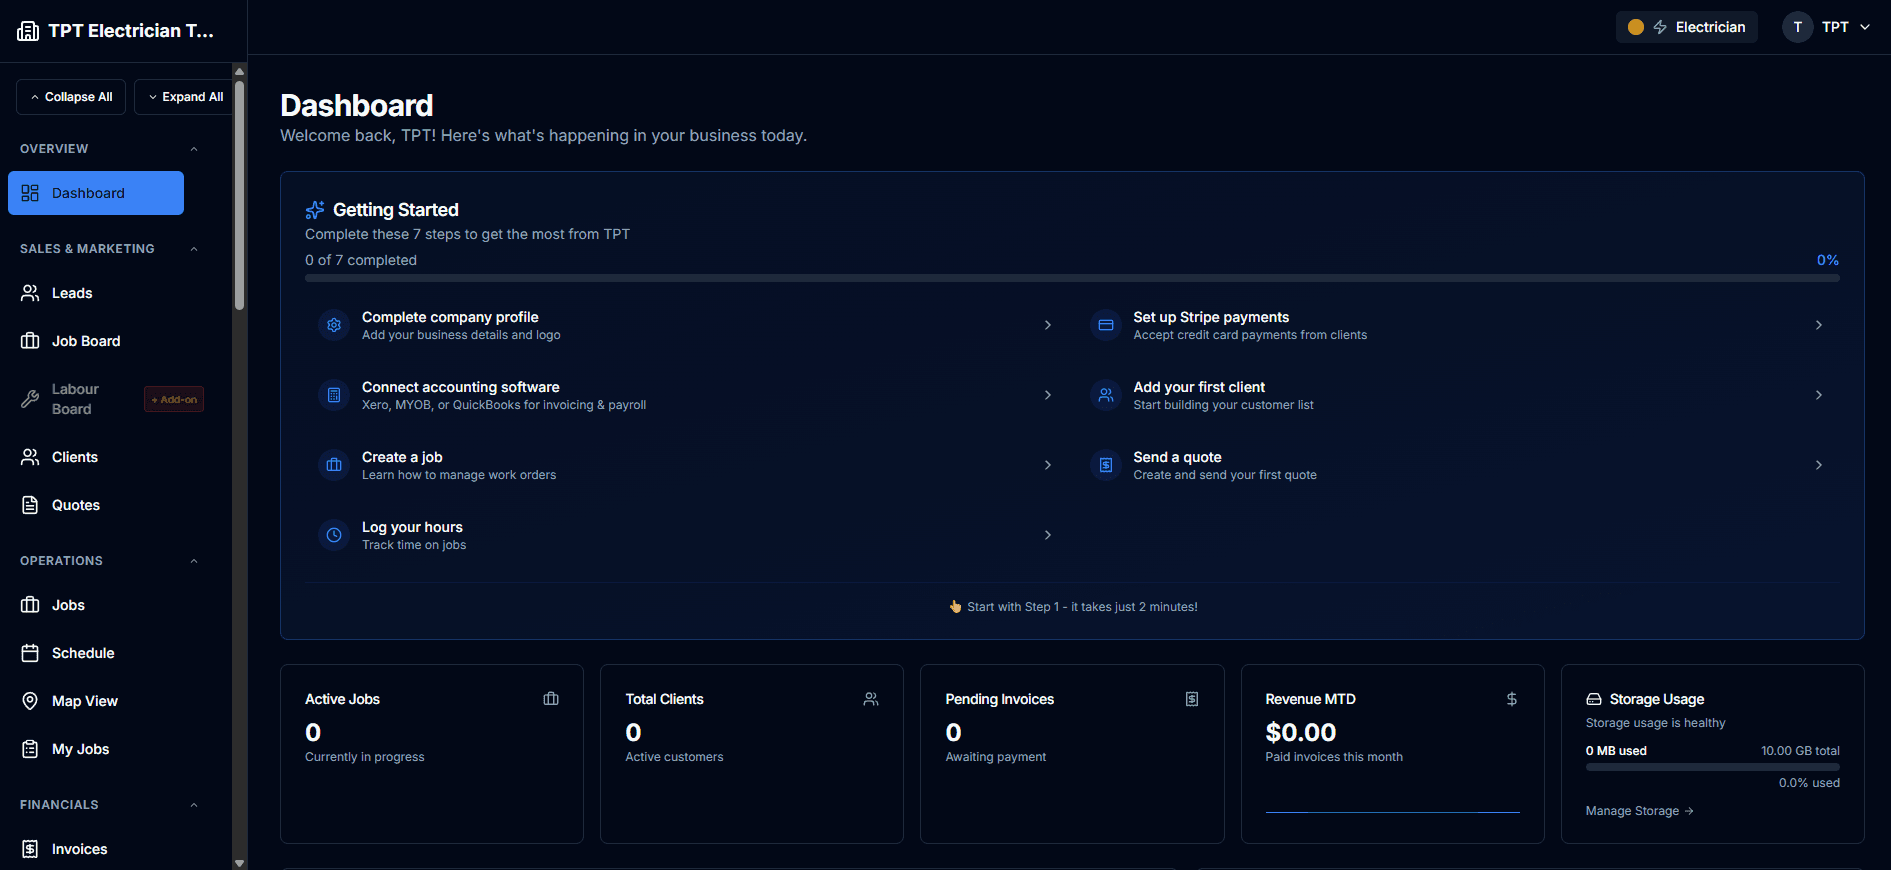1891x870 pixels.
Task: Click the Add-on badge beside Labour Board
Action: point(174,399)
